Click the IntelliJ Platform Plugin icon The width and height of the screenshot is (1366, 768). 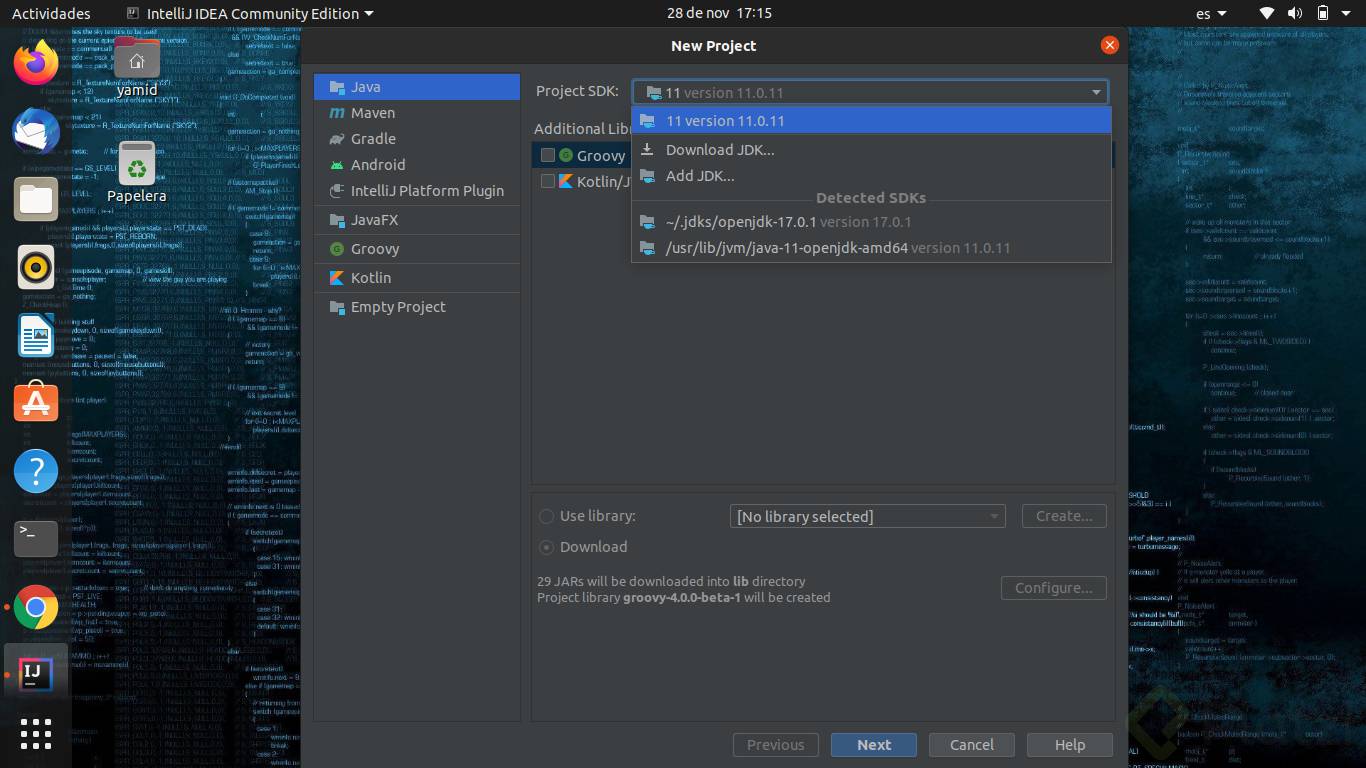pos(336,191)
